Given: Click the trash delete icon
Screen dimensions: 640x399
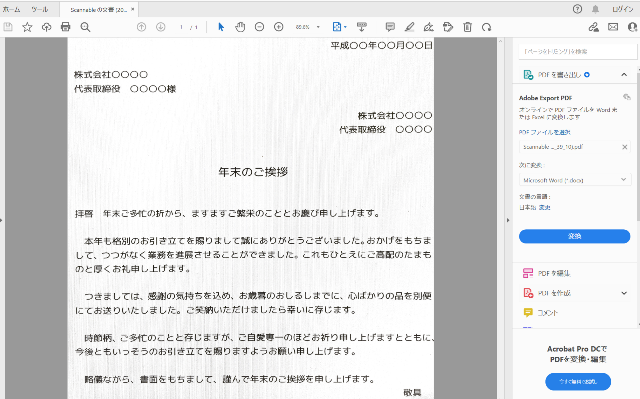Looking at the screenshot, I should (467, 27).
